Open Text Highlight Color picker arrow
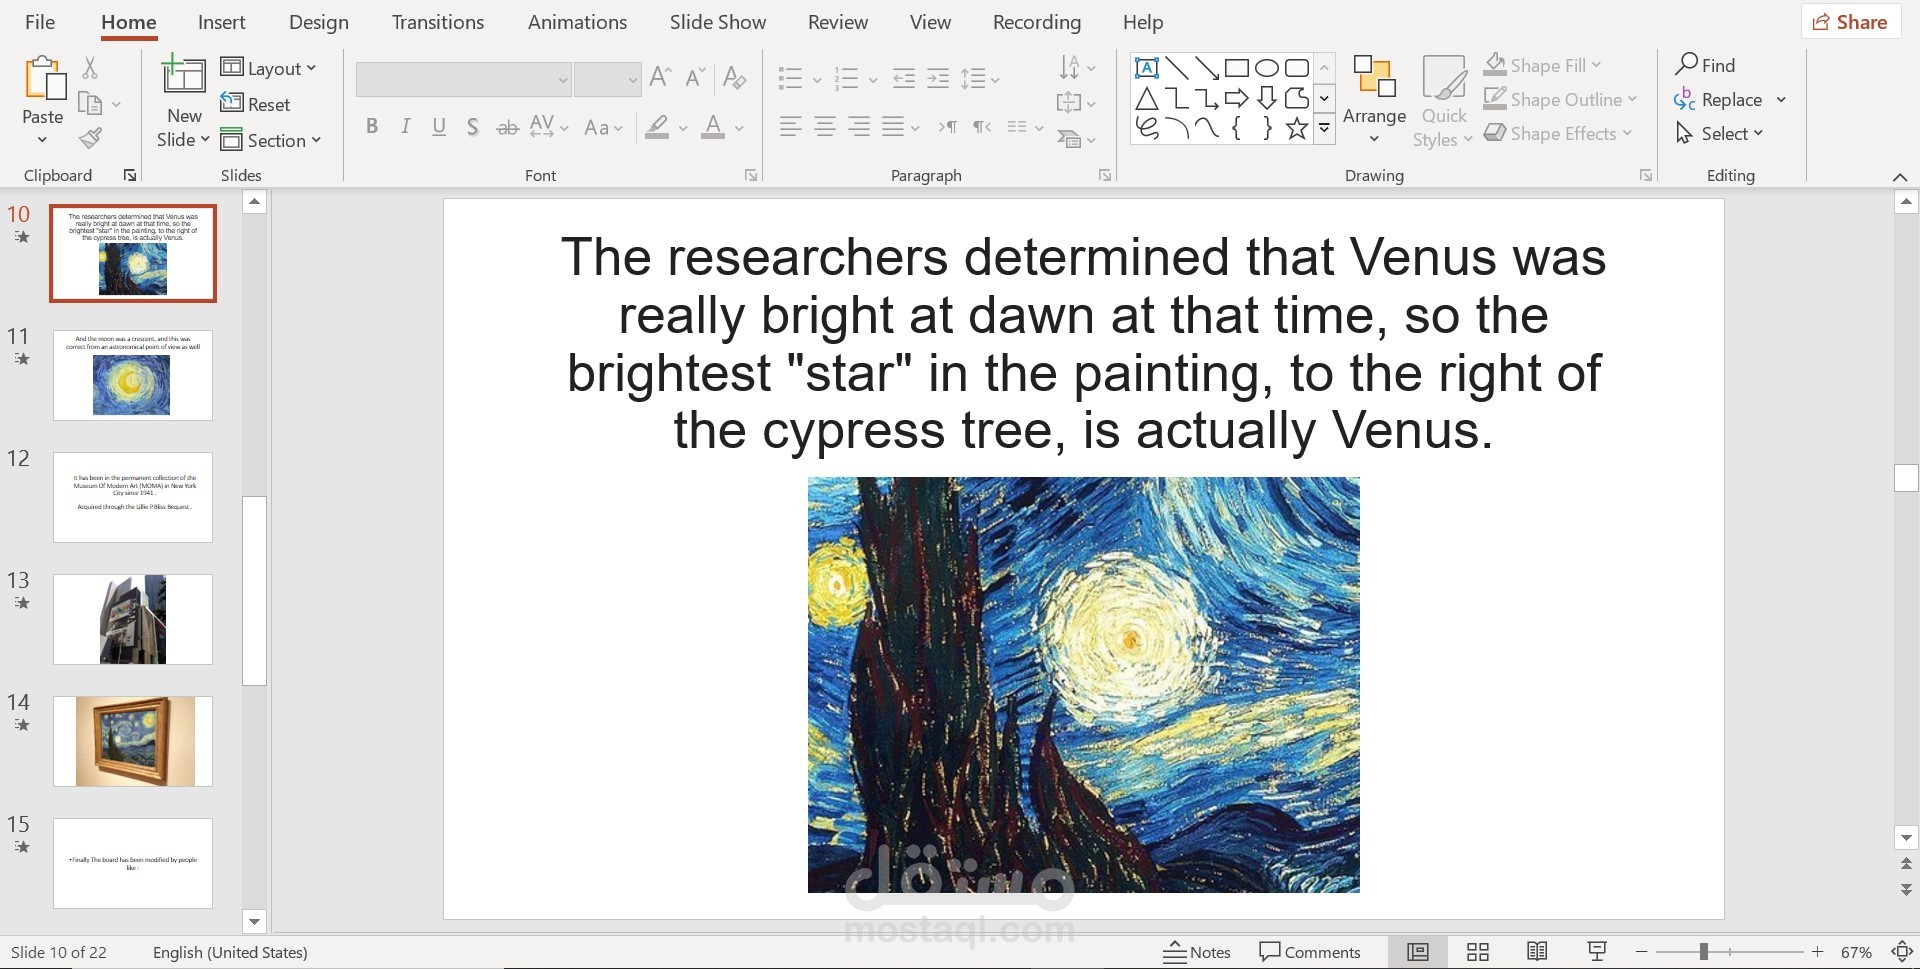 pyautogui.click(x=683, y=128)
